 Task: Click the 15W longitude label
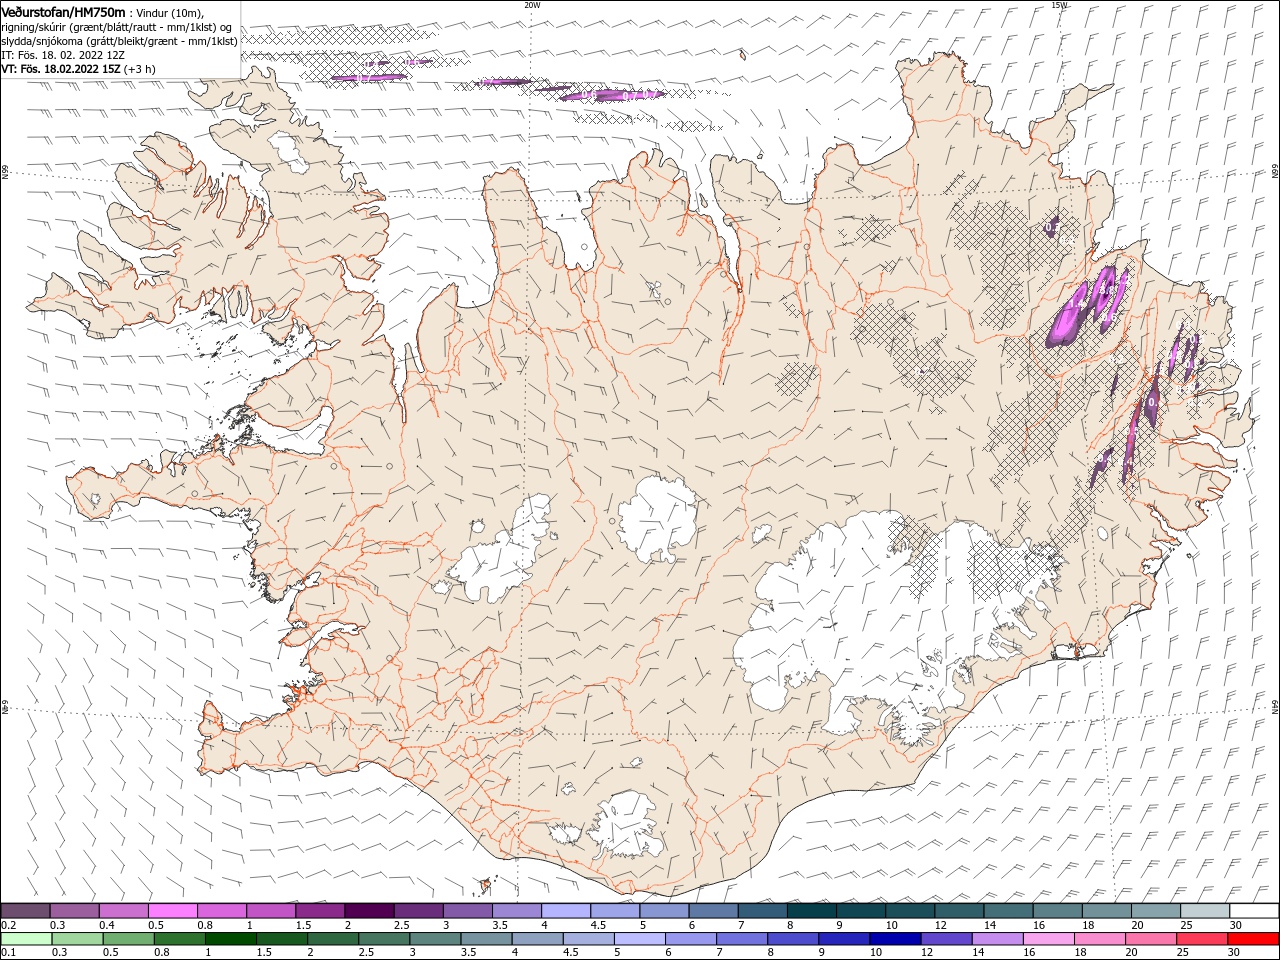pos(1058,5)
